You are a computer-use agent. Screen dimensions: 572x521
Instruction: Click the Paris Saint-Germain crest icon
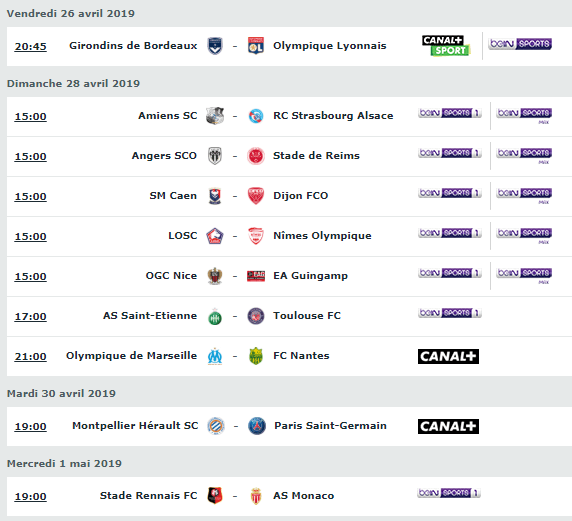tap(257, 426)
